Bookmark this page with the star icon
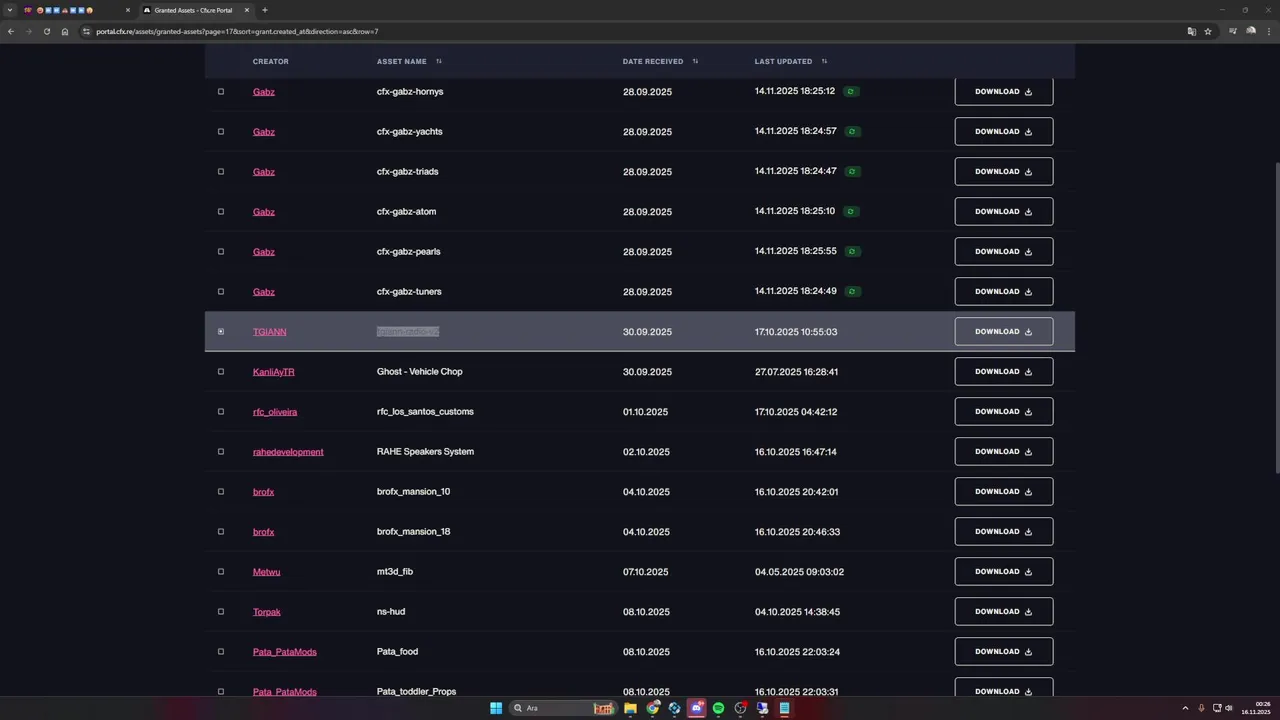This screenshot has height=720, width=1280. (1208, 31)
